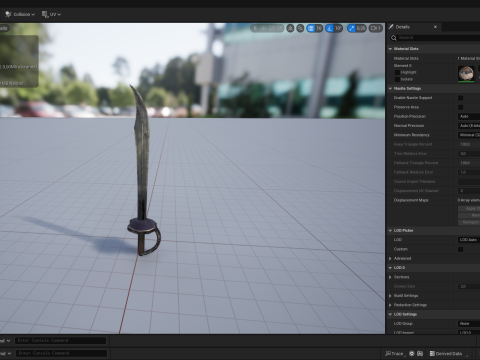Image resolution: width=480 pixels, height=360 pixels.
Task: Expand the Sections row
Action: [390, 277]
